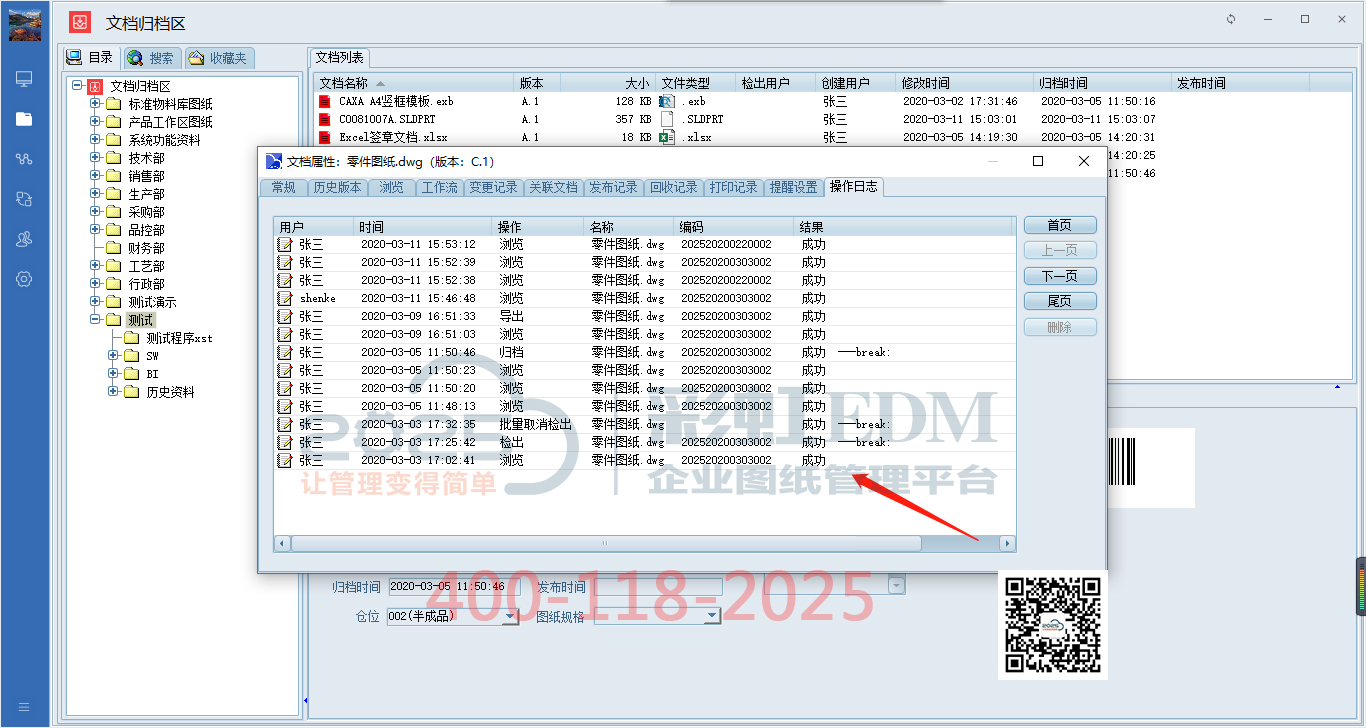Click the folder icon of 测试程序xst
The width and height of the screenshot is (1366, 728).
[131, 338]
